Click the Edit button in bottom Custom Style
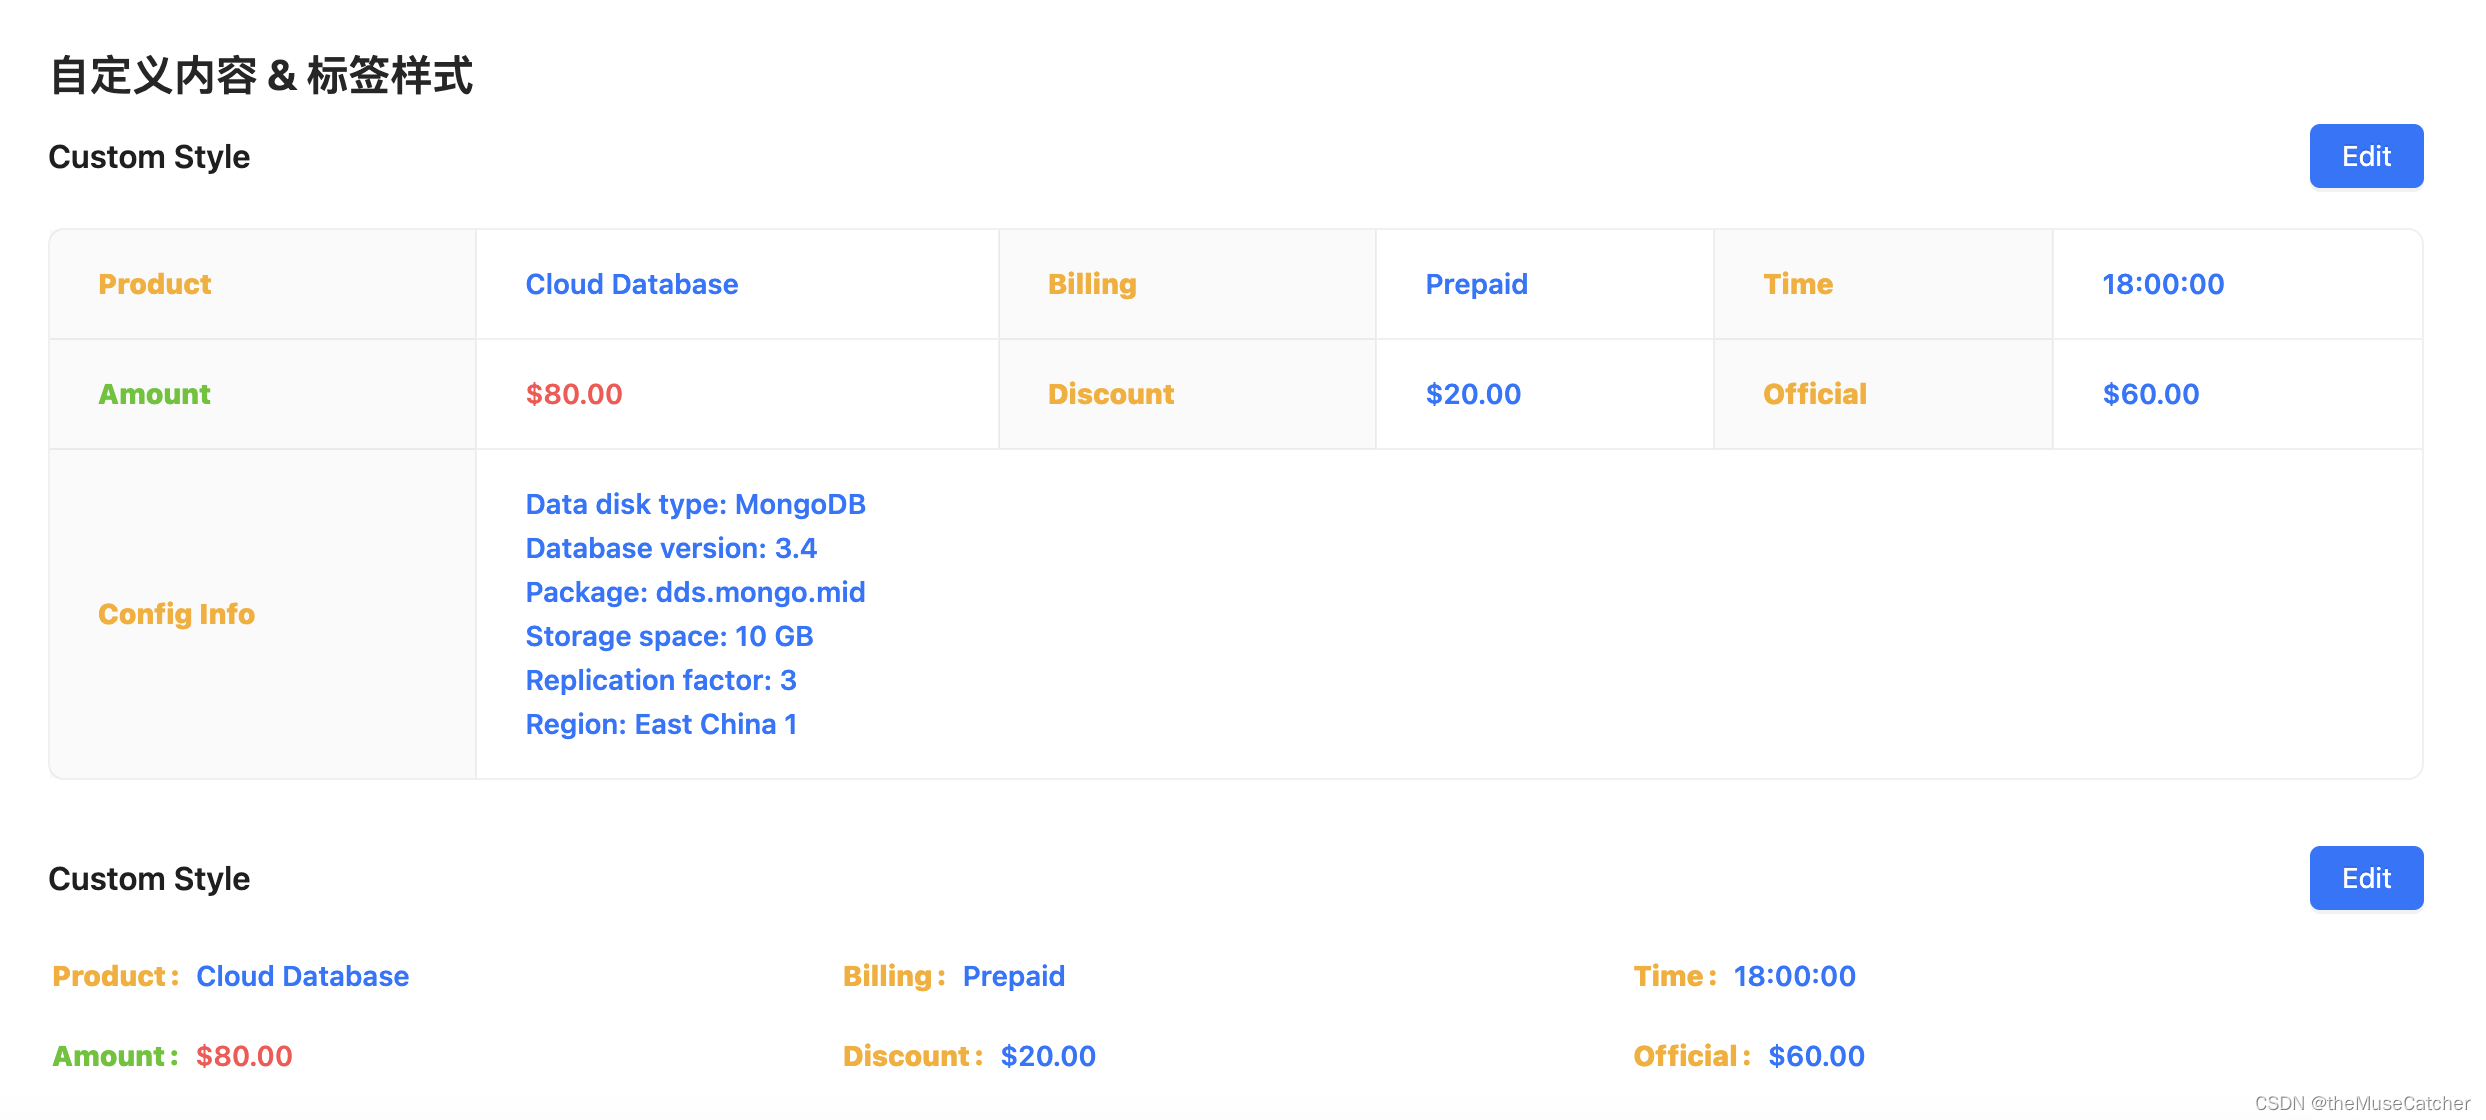 (2366, 877)
